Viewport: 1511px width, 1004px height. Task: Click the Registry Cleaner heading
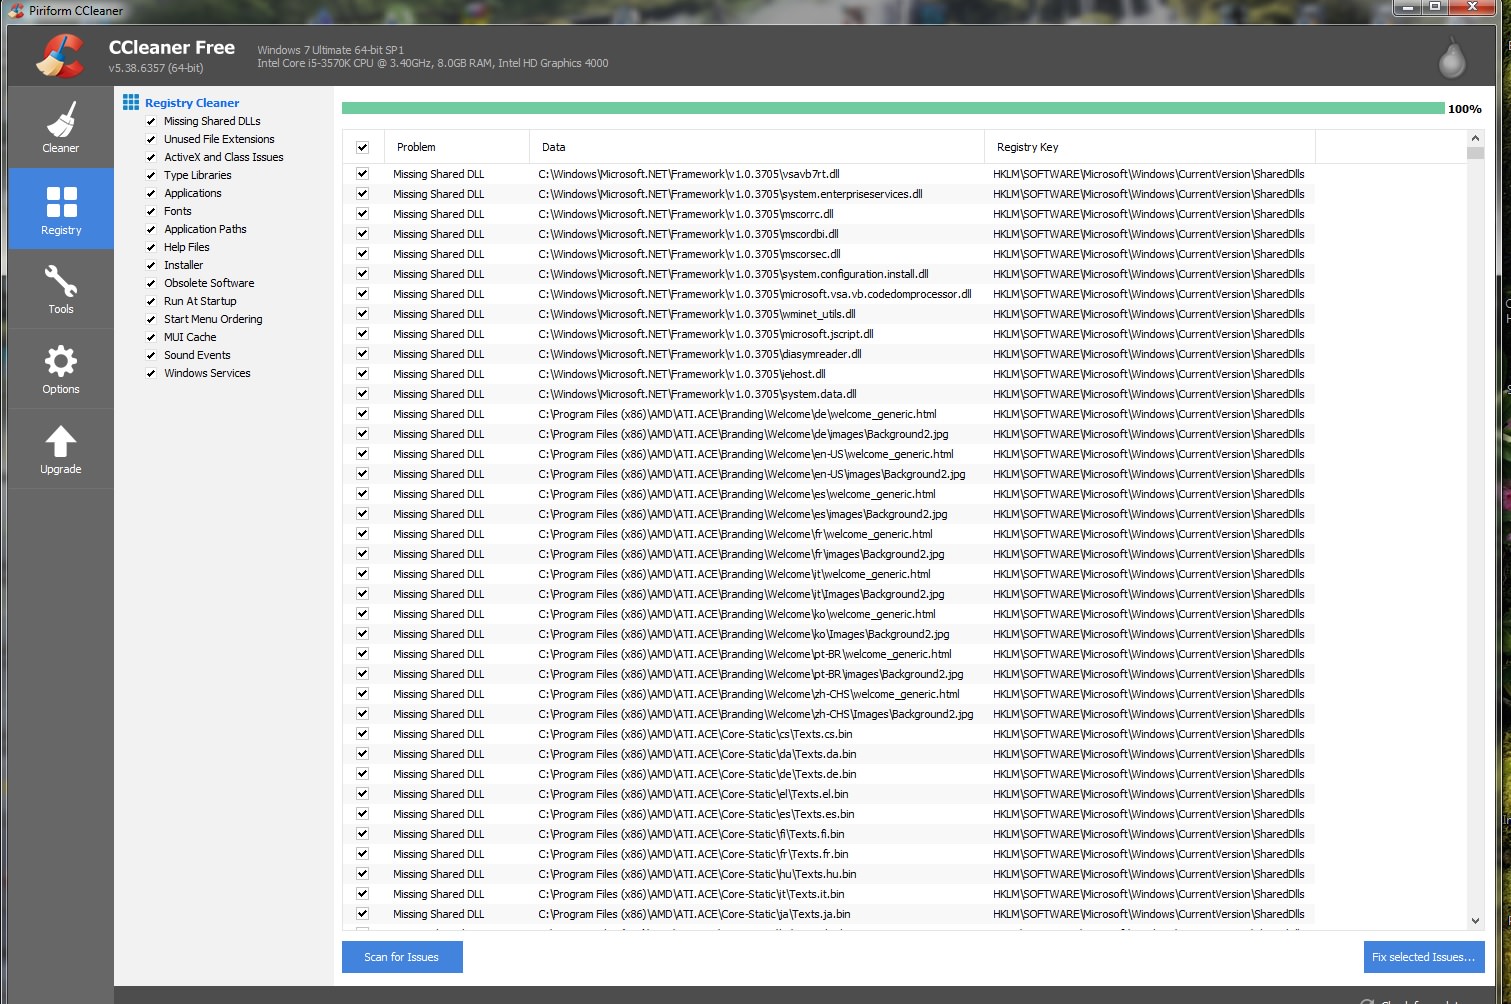point(192,103)
